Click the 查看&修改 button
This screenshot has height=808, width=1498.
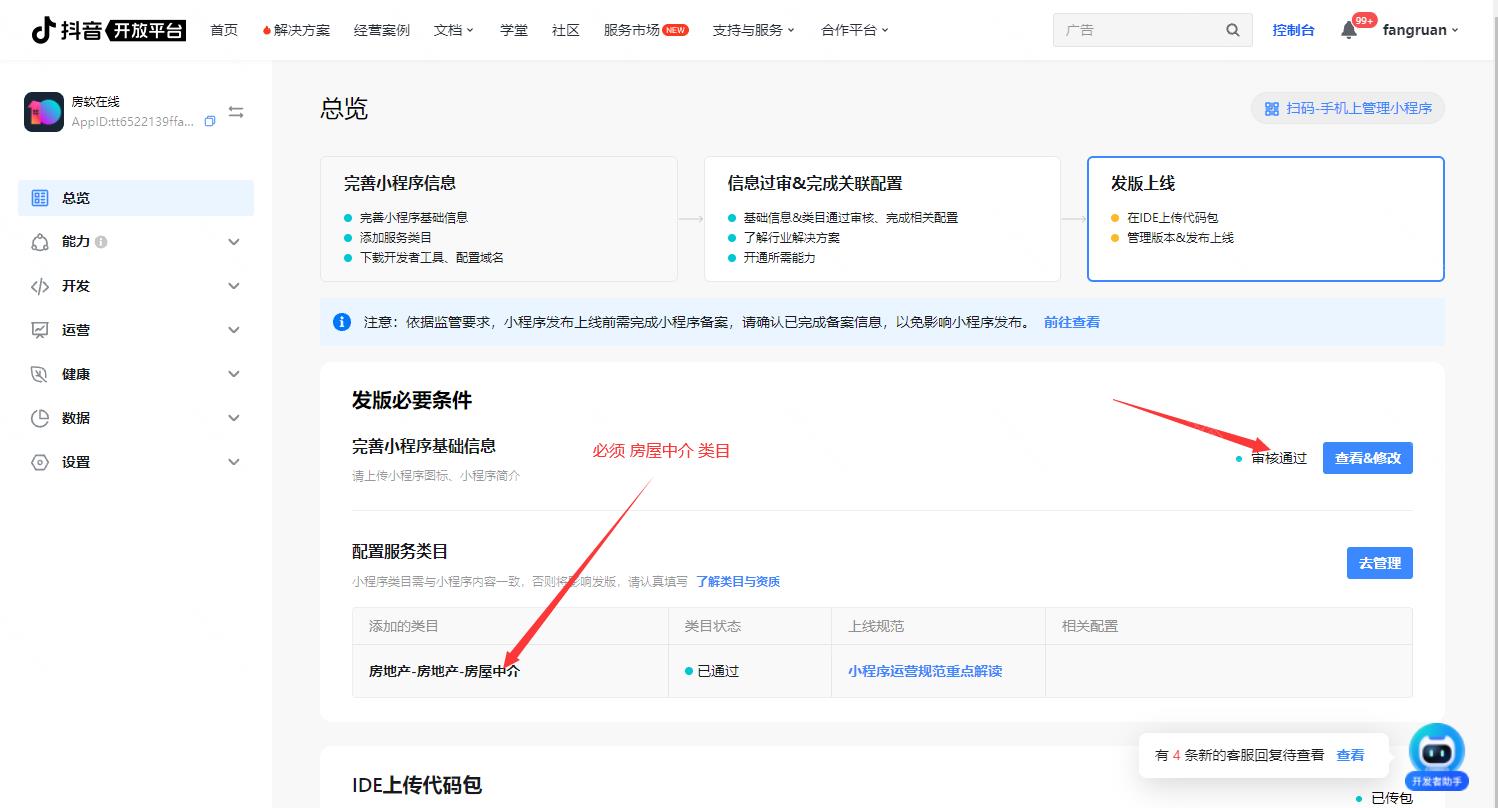coord(1368,458)
